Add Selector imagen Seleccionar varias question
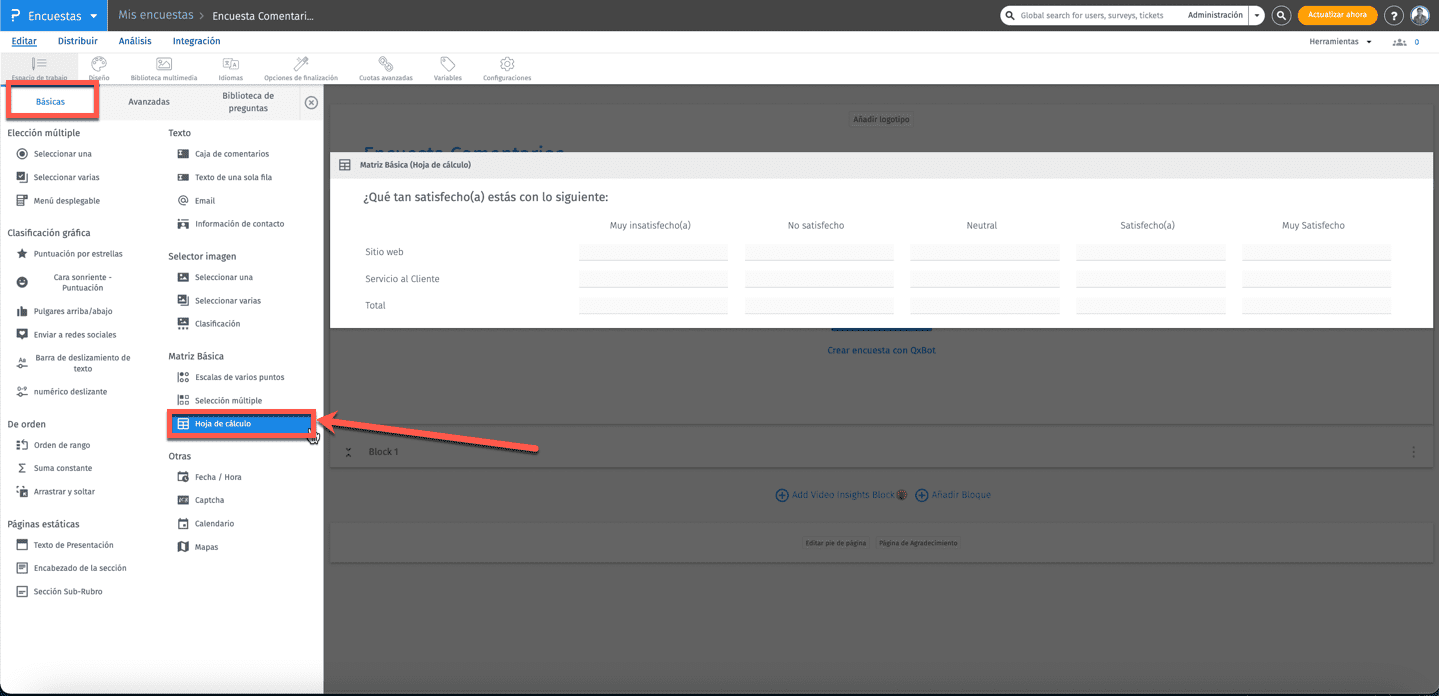Viewport: 1439px width, 696px height. pyautogui.click(x=219, y=300)
